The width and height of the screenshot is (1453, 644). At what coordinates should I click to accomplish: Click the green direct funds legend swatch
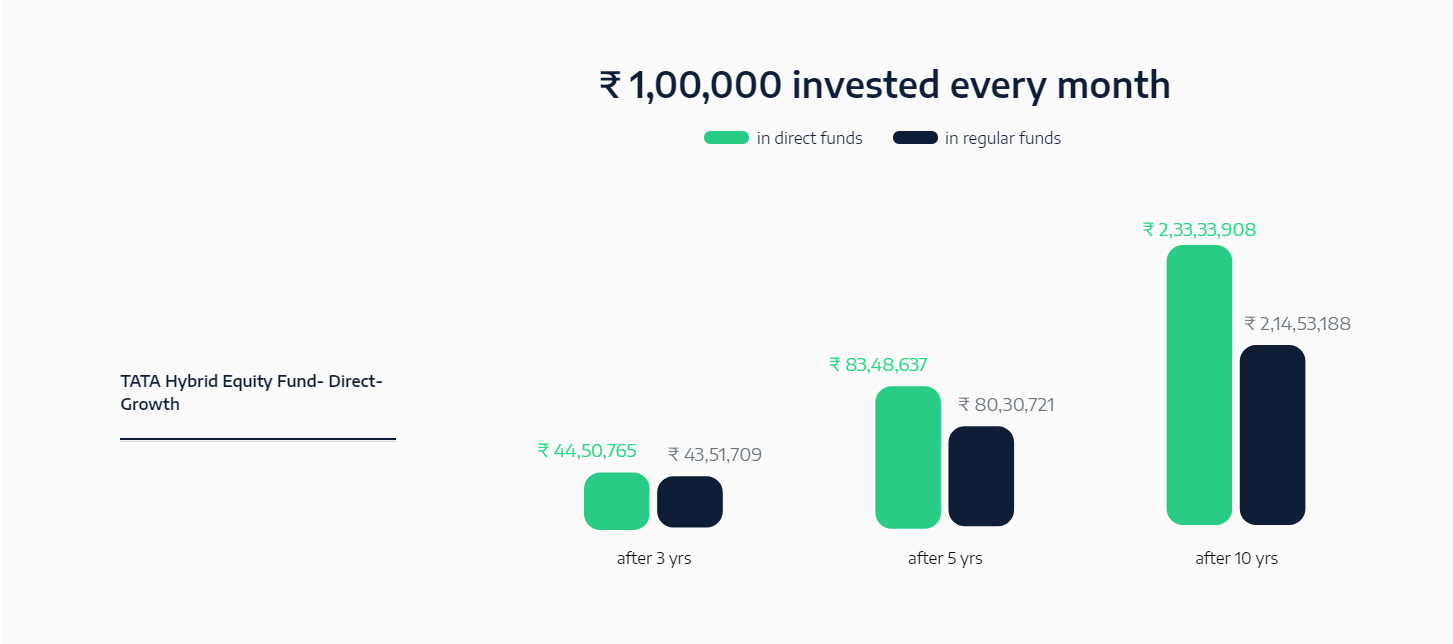click(726, 138)
